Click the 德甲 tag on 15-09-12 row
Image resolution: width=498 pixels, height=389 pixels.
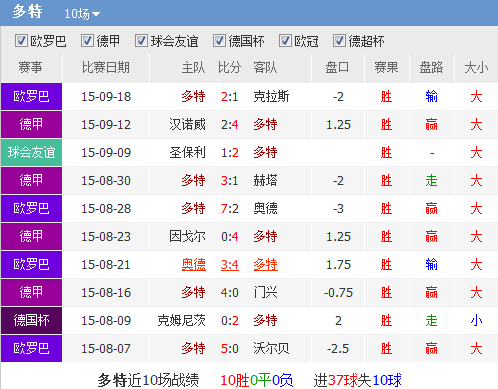31,125
